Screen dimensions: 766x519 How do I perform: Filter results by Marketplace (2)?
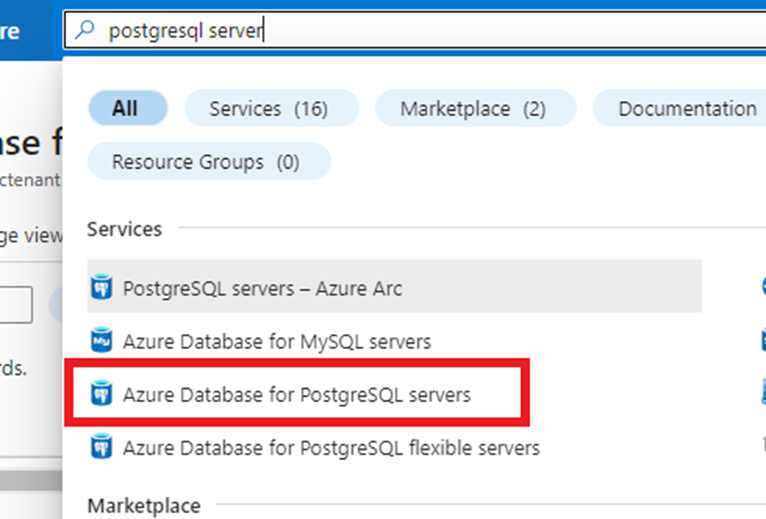(475, 108)
